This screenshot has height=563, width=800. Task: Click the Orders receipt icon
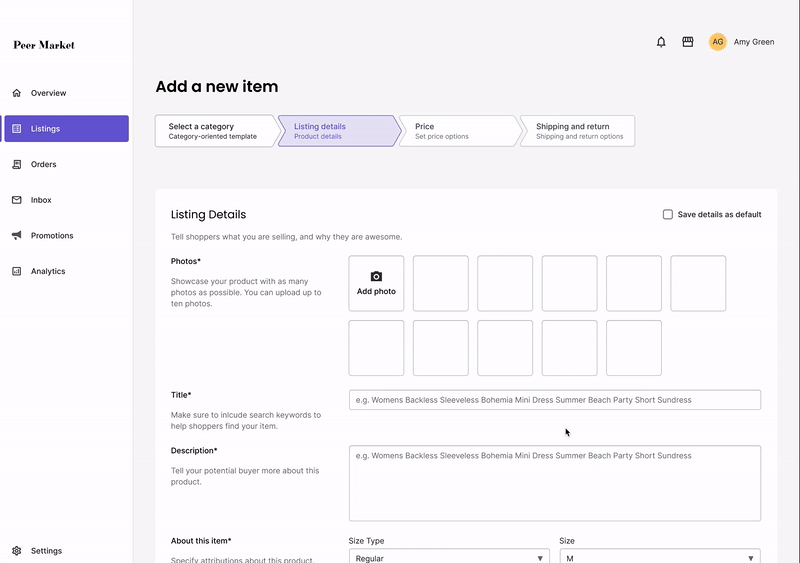[x=17, y=164]
